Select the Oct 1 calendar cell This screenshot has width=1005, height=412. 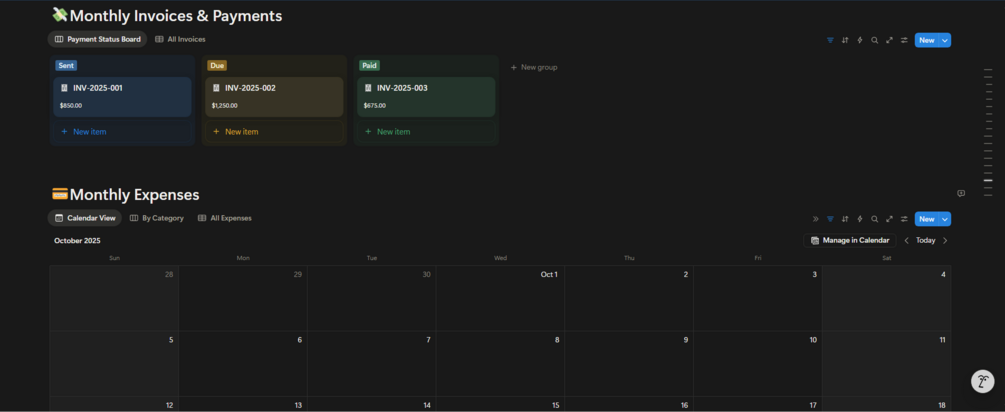pyautogui.click(x=500, y=298)
